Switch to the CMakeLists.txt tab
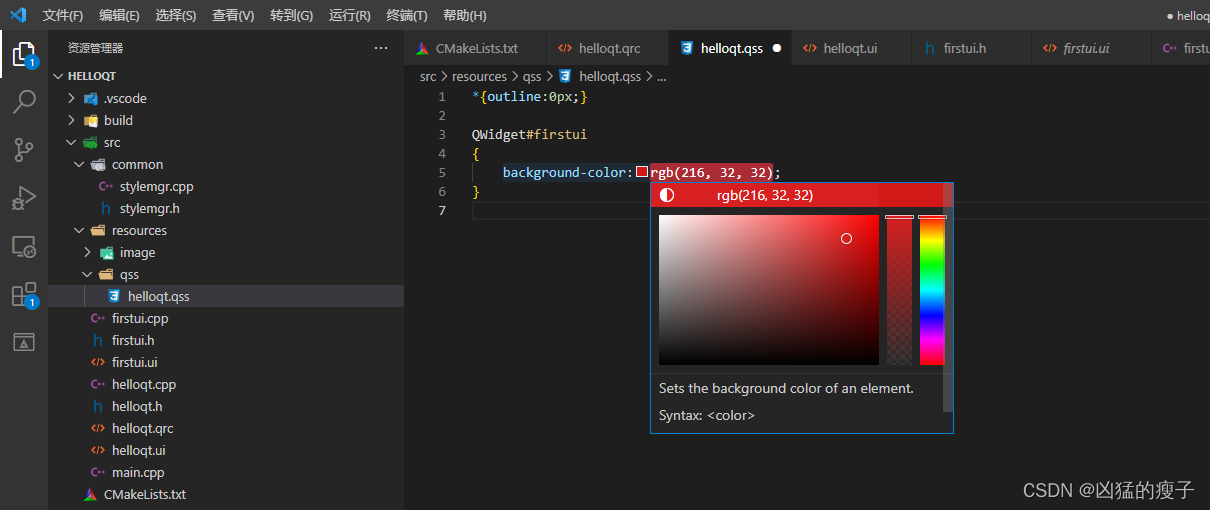The width and height of the screenshot is (1210, 510). [x=476, y=48]
